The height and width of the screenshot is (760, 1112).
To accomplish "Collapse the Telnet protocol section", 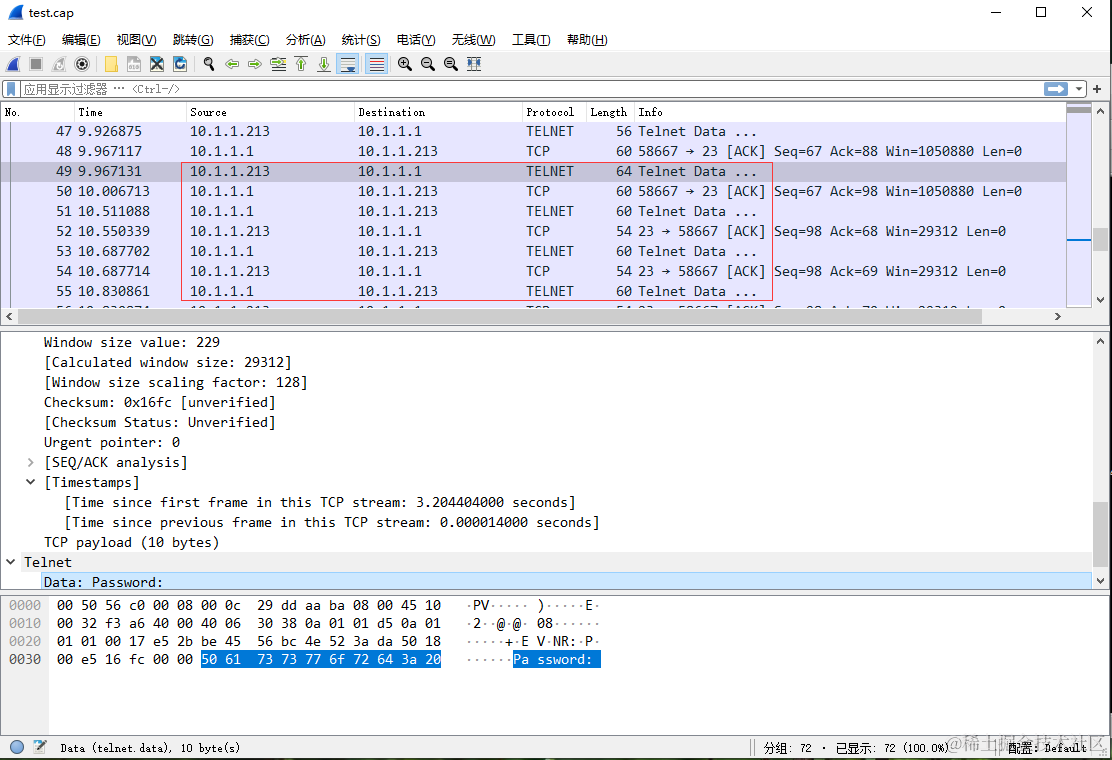I will click(x=11, y=562).
